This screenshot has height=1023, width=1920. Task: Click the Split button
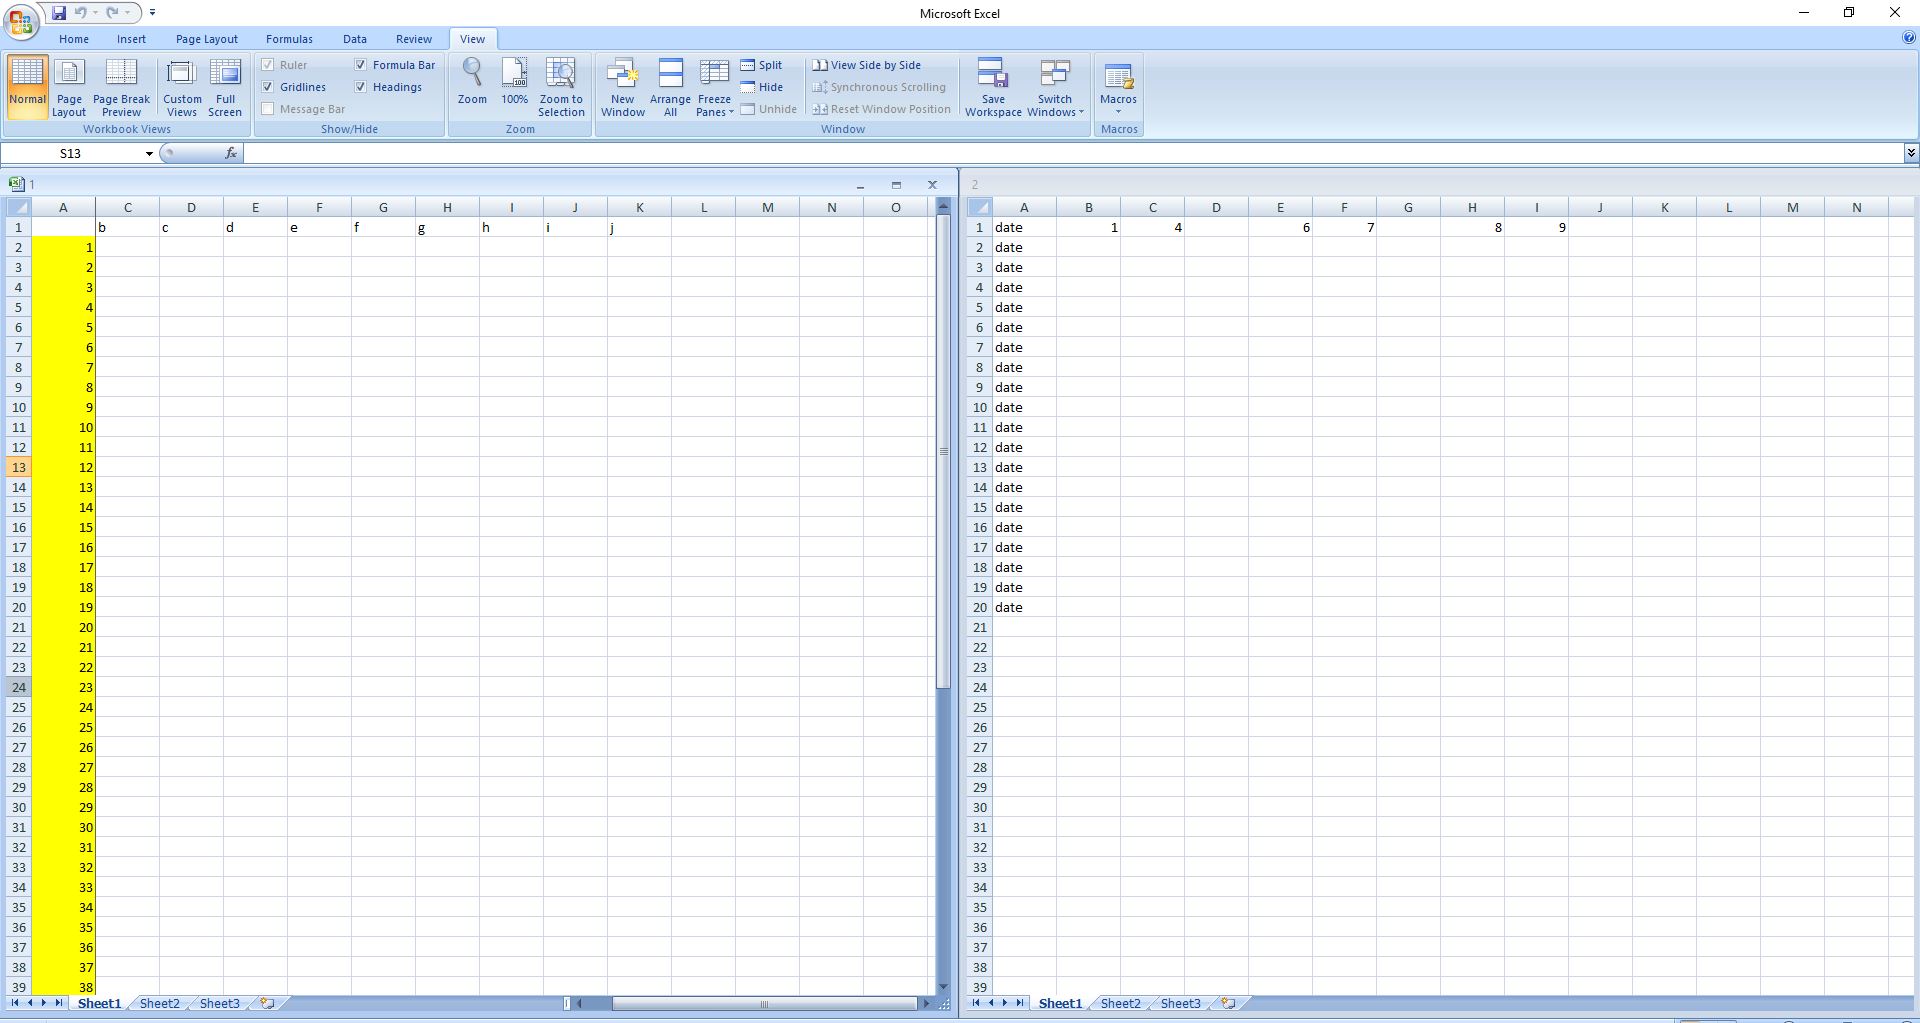pyautogui.click(x=762, y=65)
